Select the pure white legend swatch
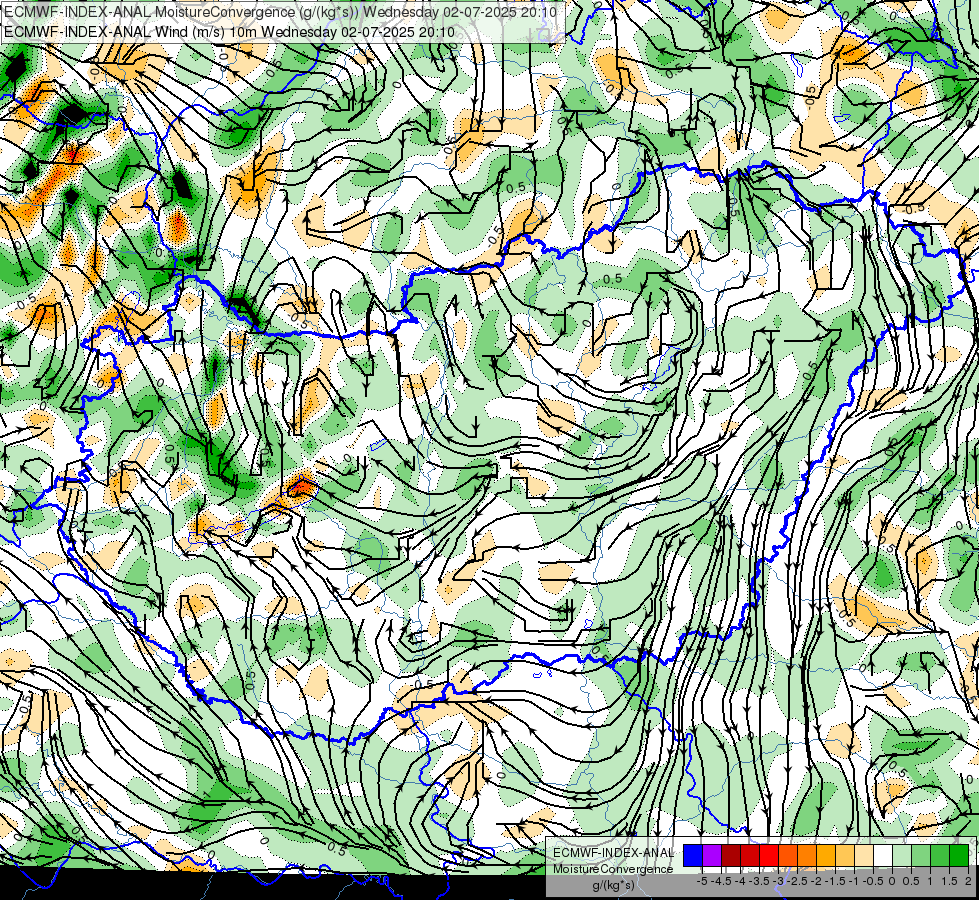Image resolution: width=979 pixels, height=900 pixels. (883, 855)
